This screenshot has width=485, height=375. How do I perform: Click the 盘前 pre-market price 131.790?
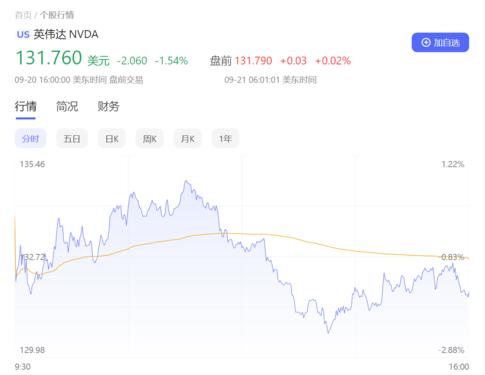click(x=253, y=61)
